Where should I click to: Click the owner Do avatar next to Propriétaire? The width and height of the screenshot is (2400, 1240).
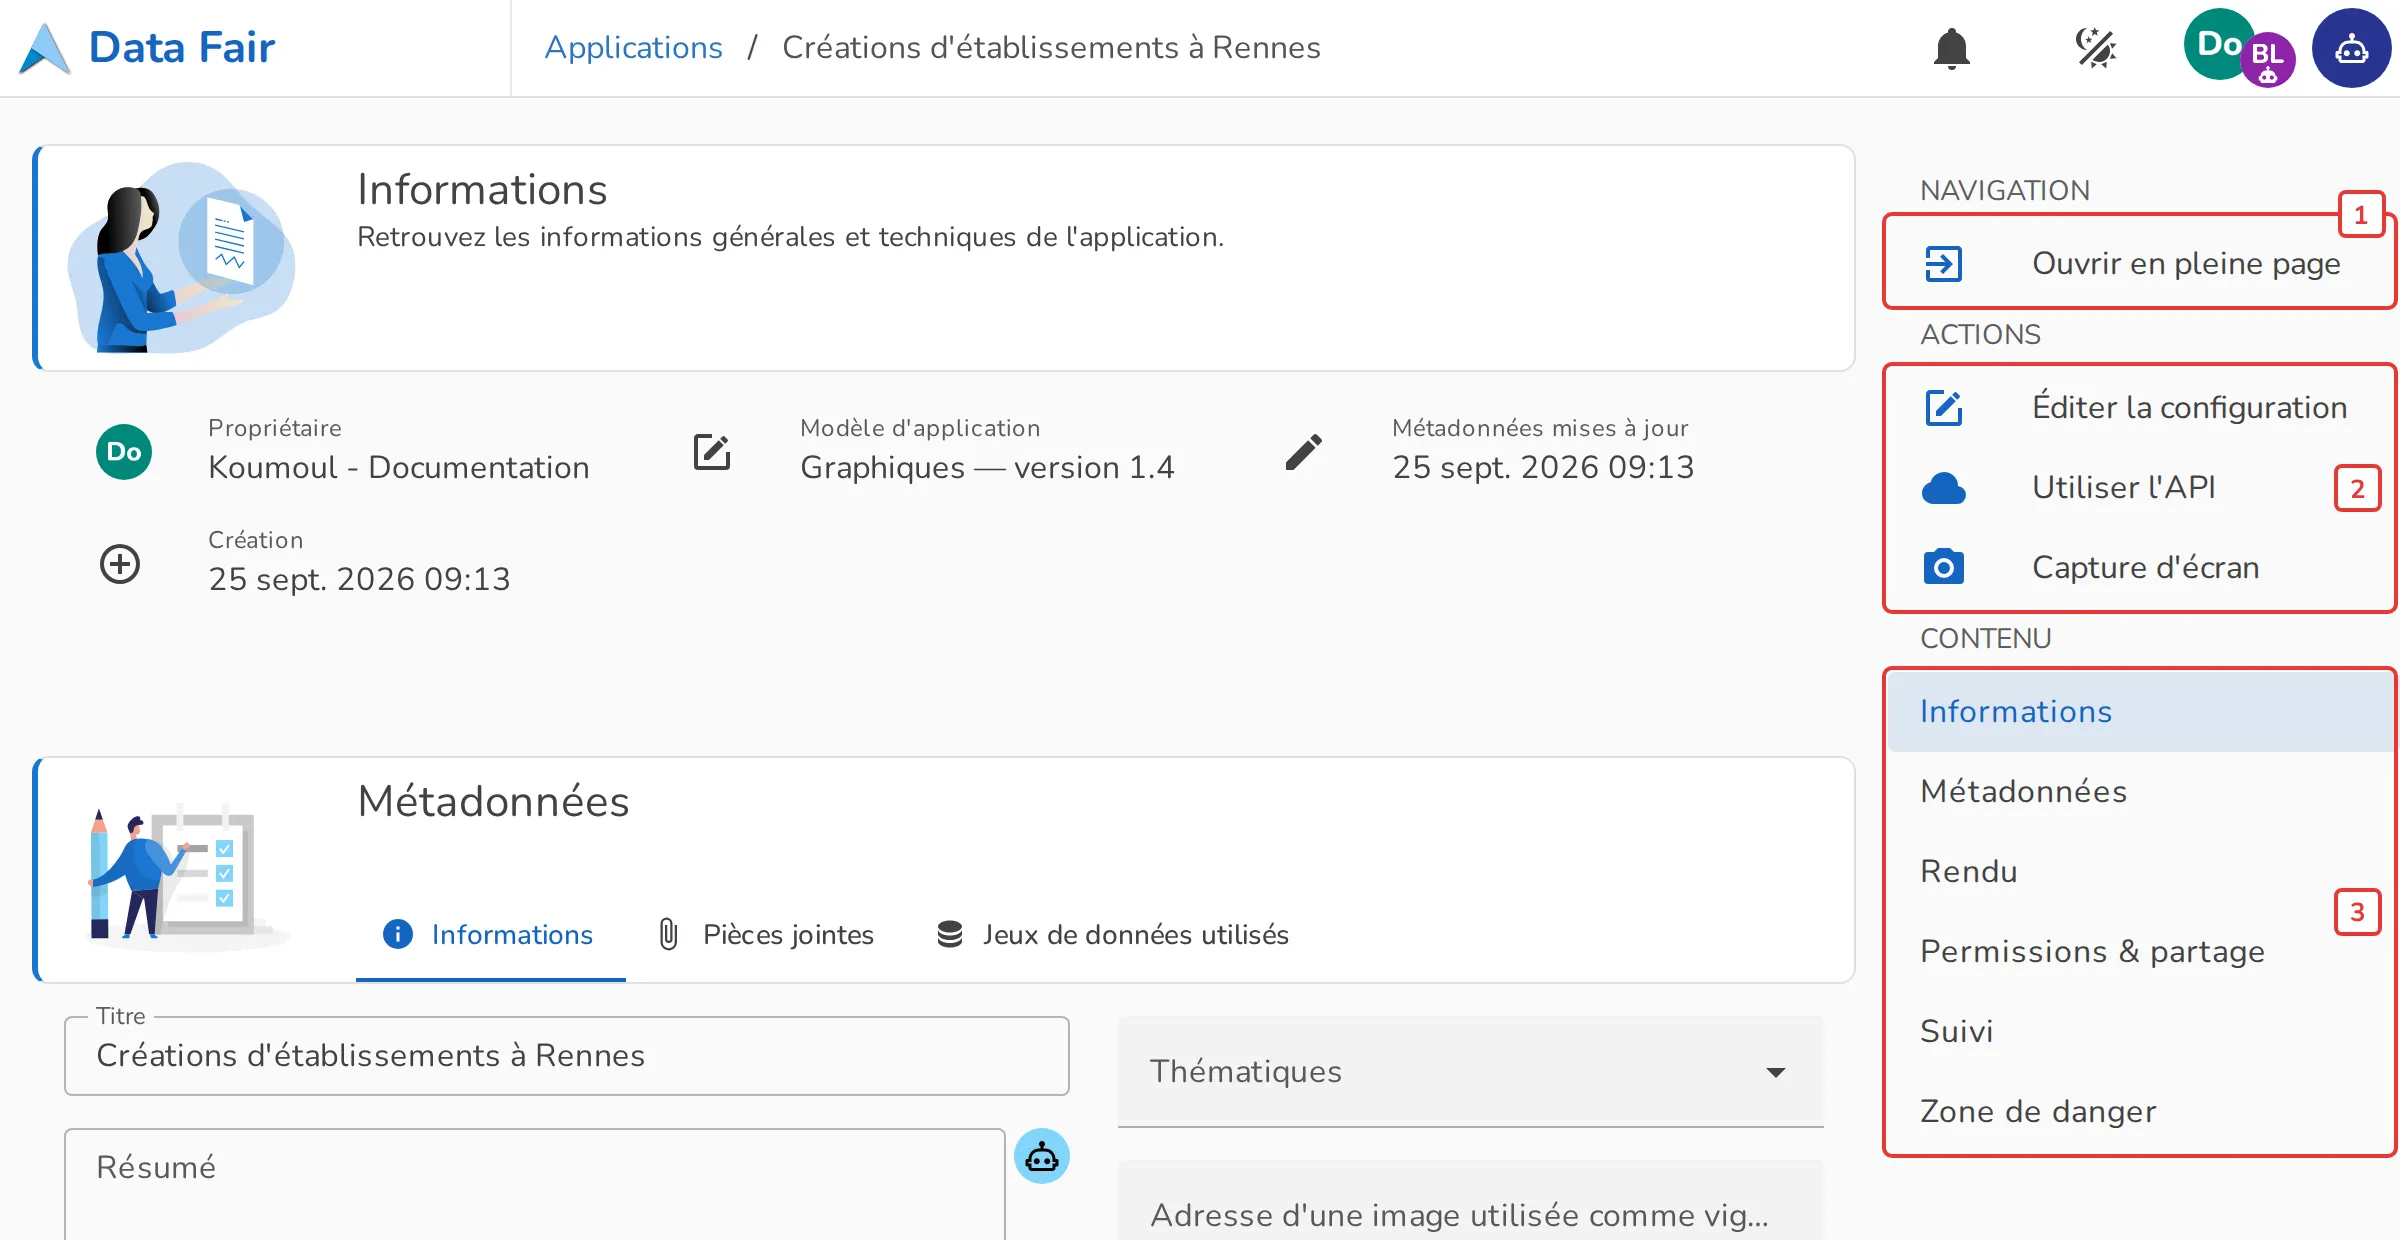[x=124, y=452]
